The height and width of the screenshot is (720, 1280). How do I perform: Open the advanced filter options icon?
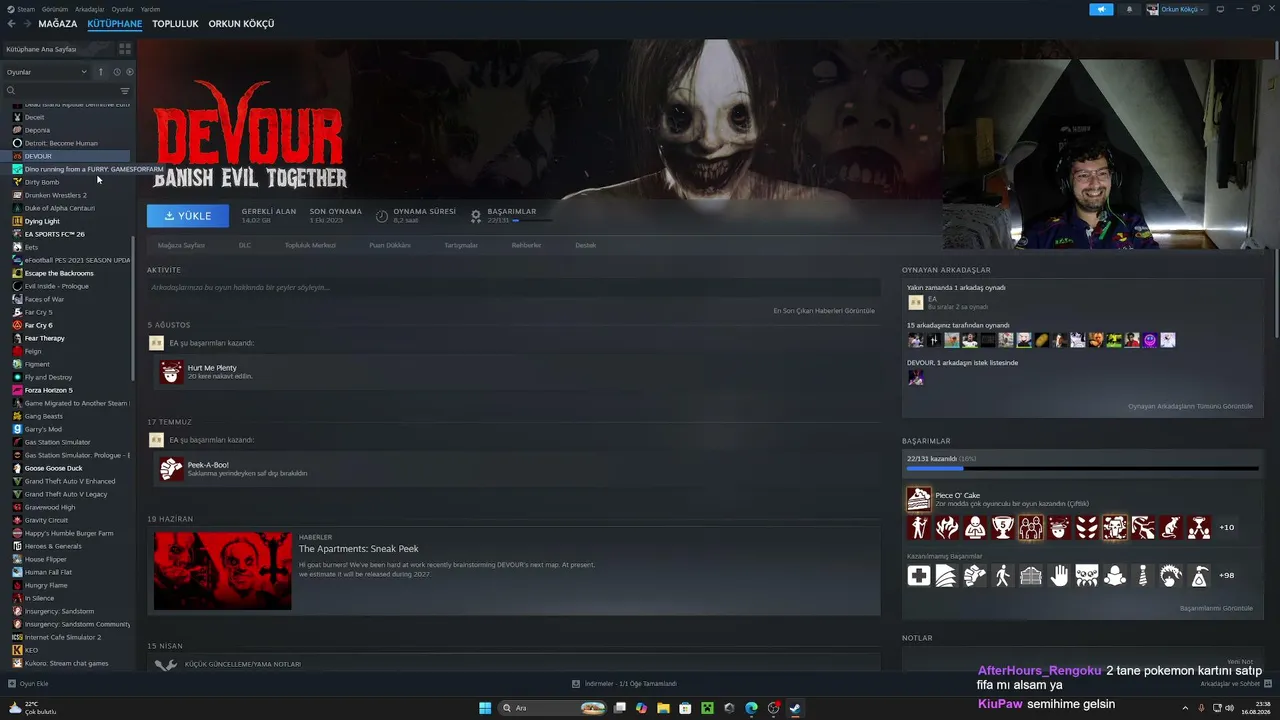125,91
